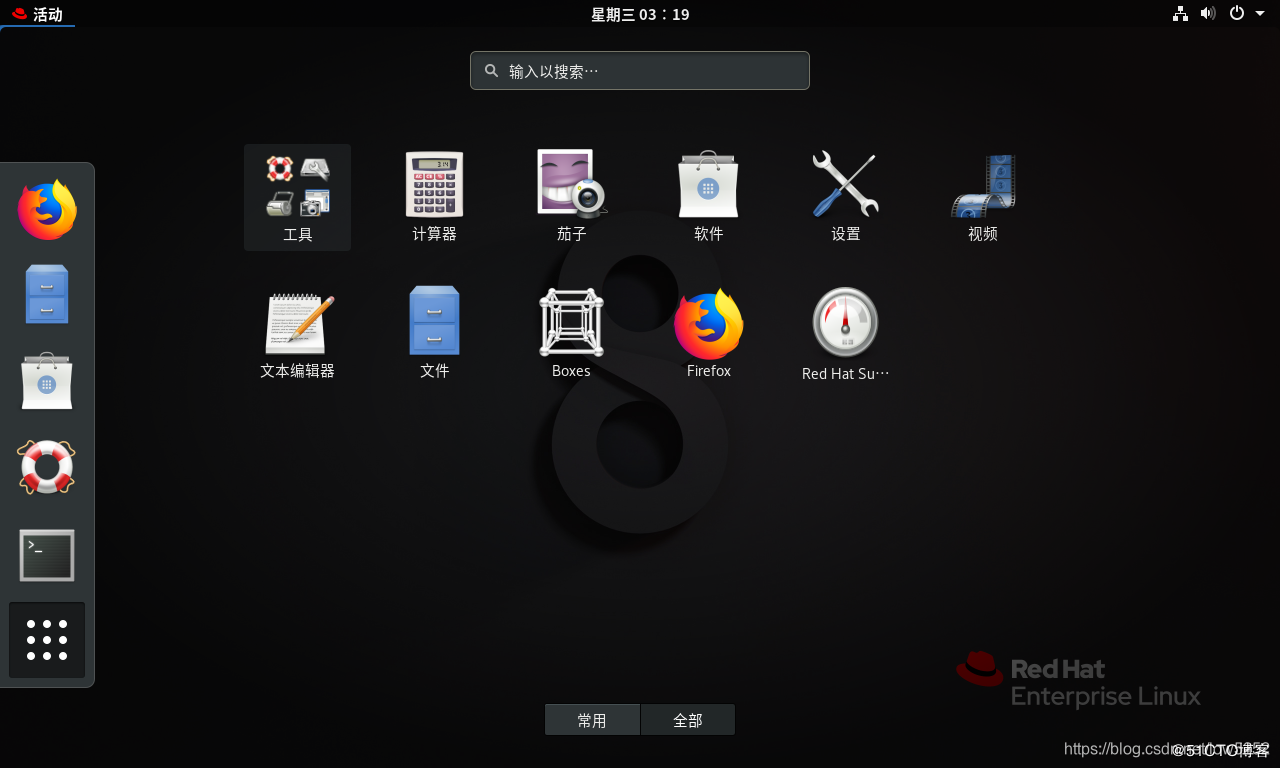Launch the 文件 (Files) manager
The image size is (1280, 768).
(x=434, y=332)
